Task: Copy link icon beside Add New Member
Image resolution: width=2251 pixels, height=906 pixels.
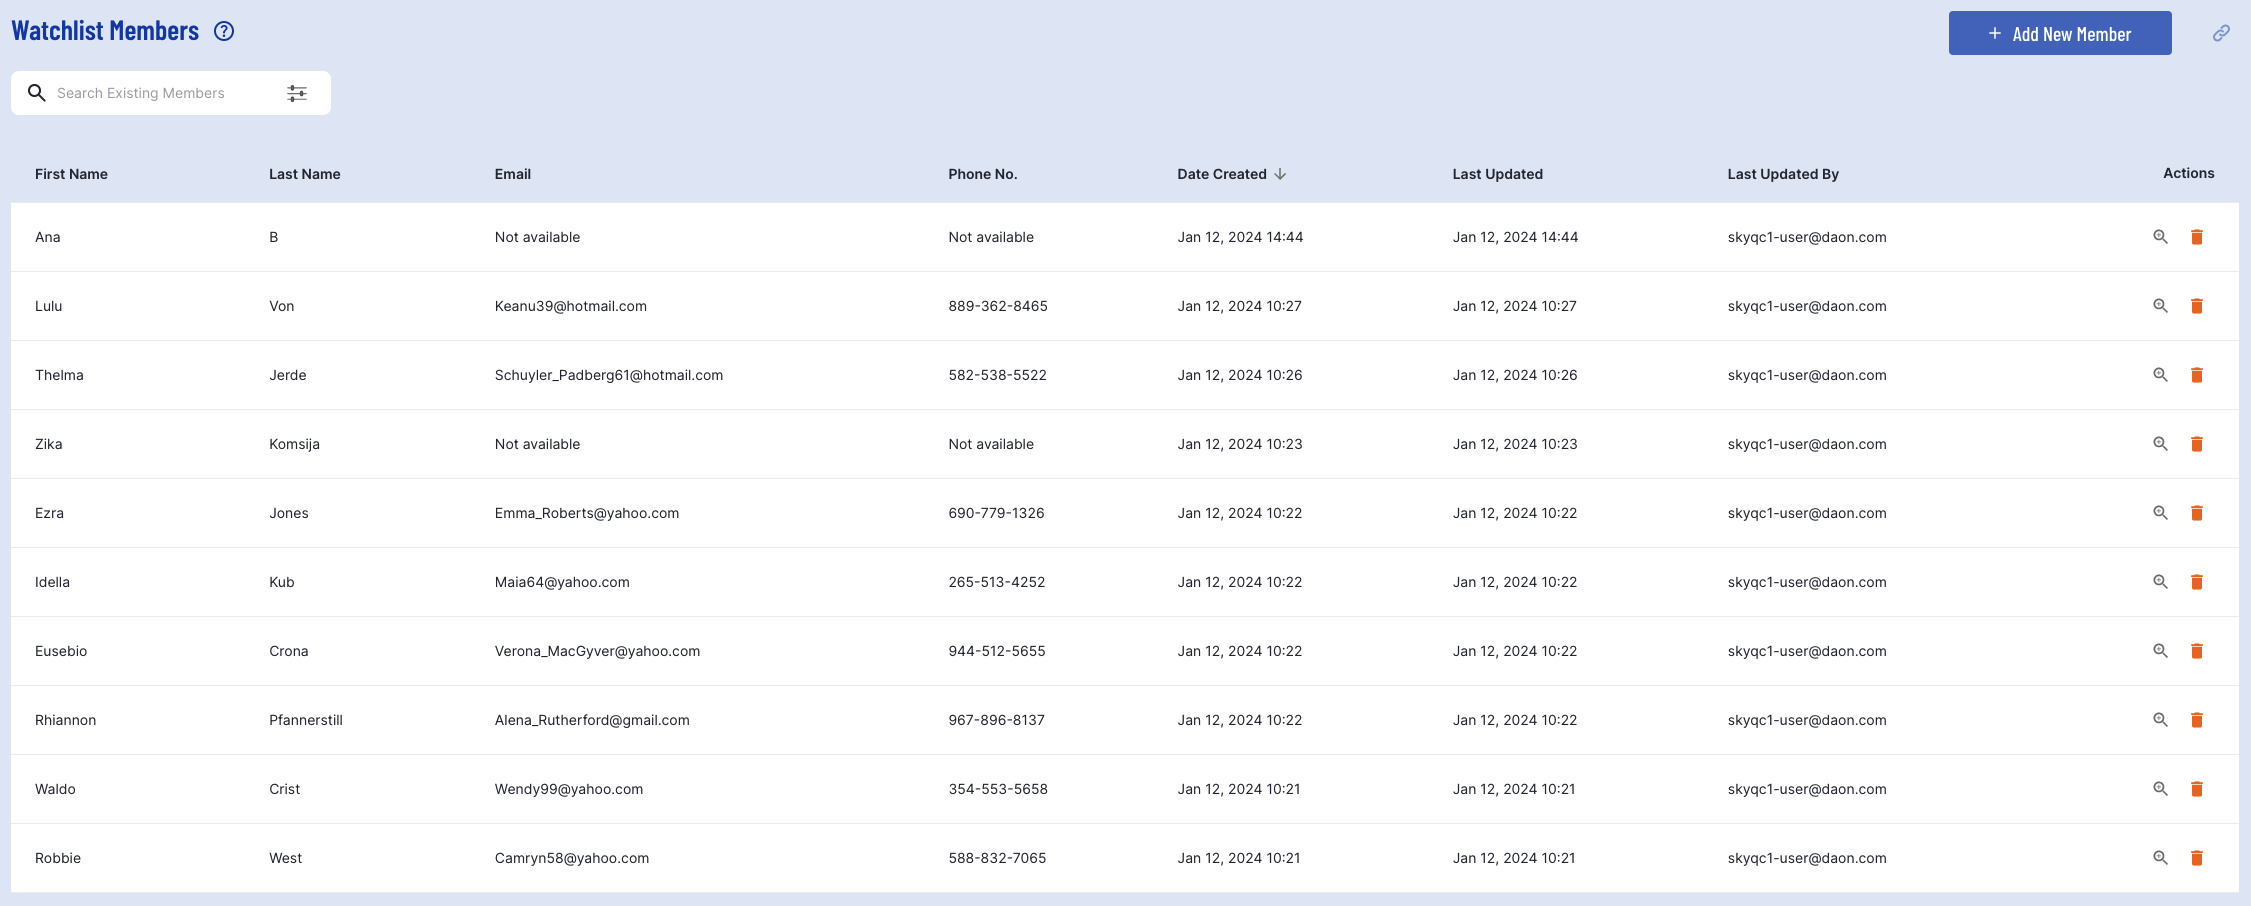Action: pyautogui.click(x=2221, y=33)
